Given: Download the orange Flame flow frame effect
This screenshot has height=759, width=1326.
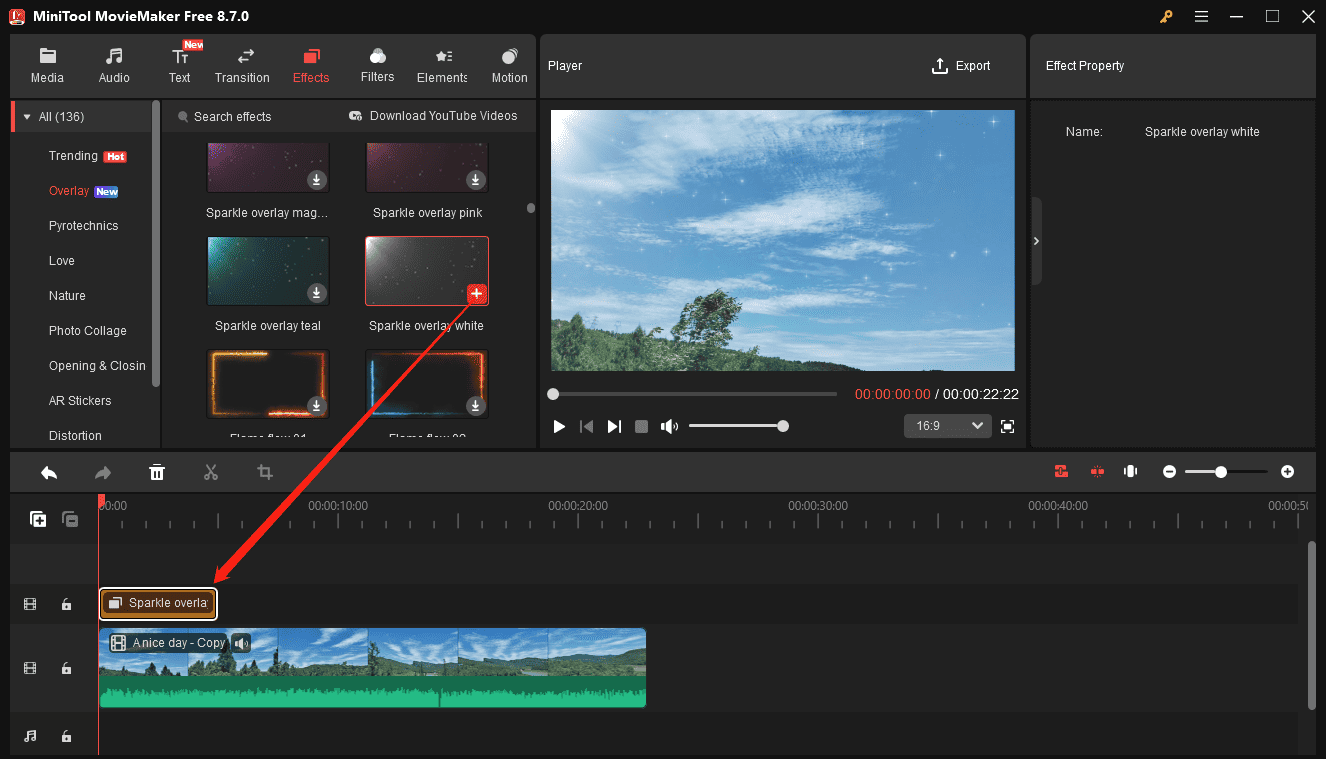Looking at the screenshot, I should [316, 405].
